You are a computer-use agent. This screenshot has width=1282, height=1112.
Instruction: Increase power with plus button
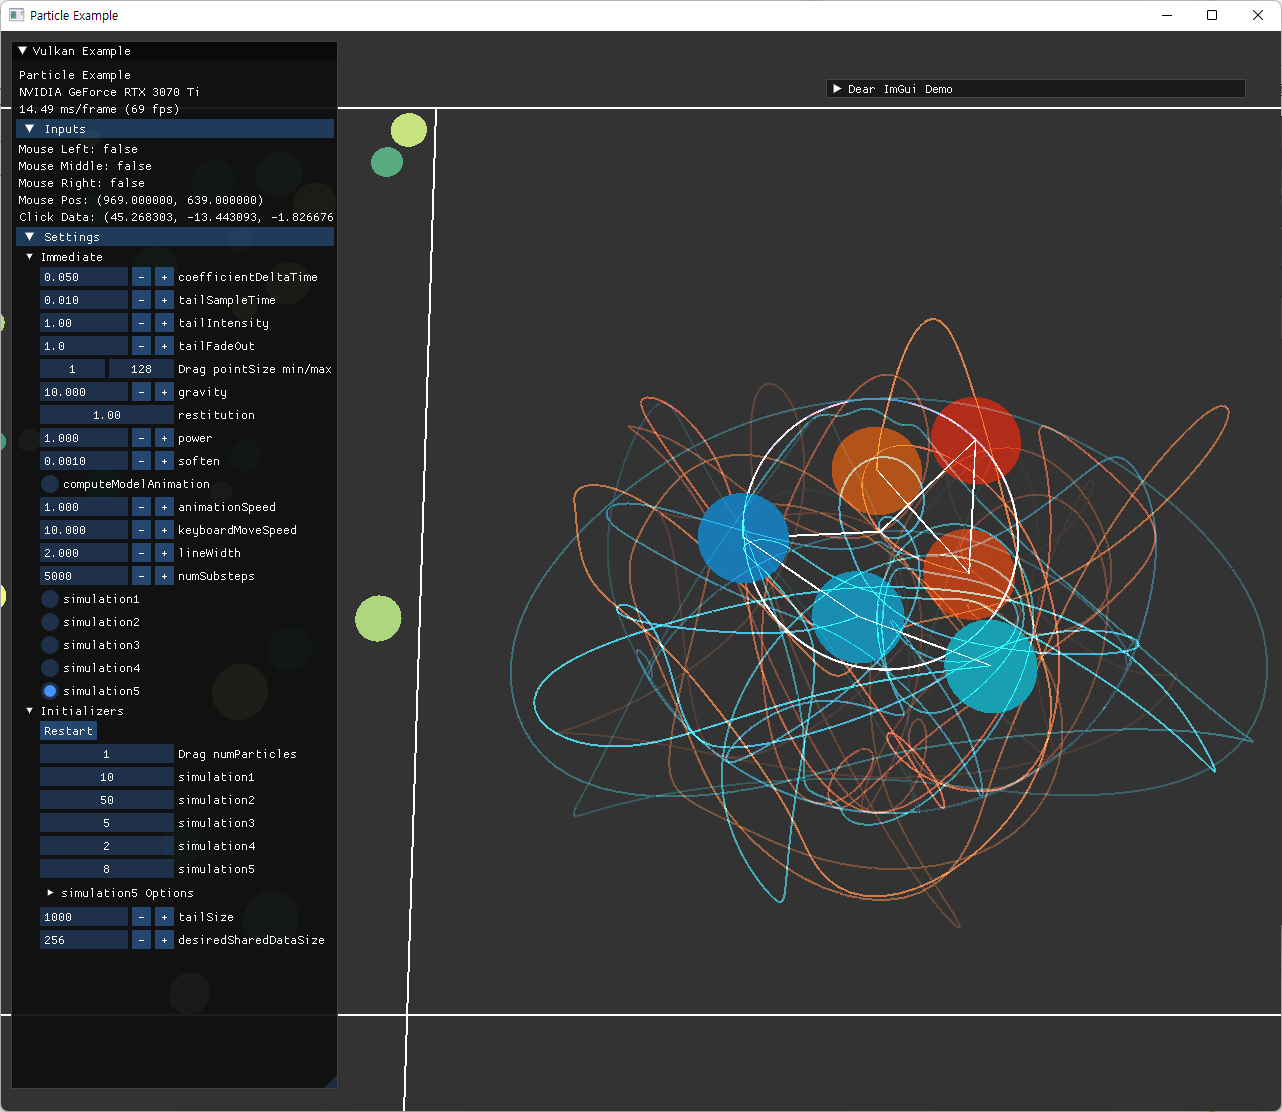pyautogui.click(x=164, y=438)
